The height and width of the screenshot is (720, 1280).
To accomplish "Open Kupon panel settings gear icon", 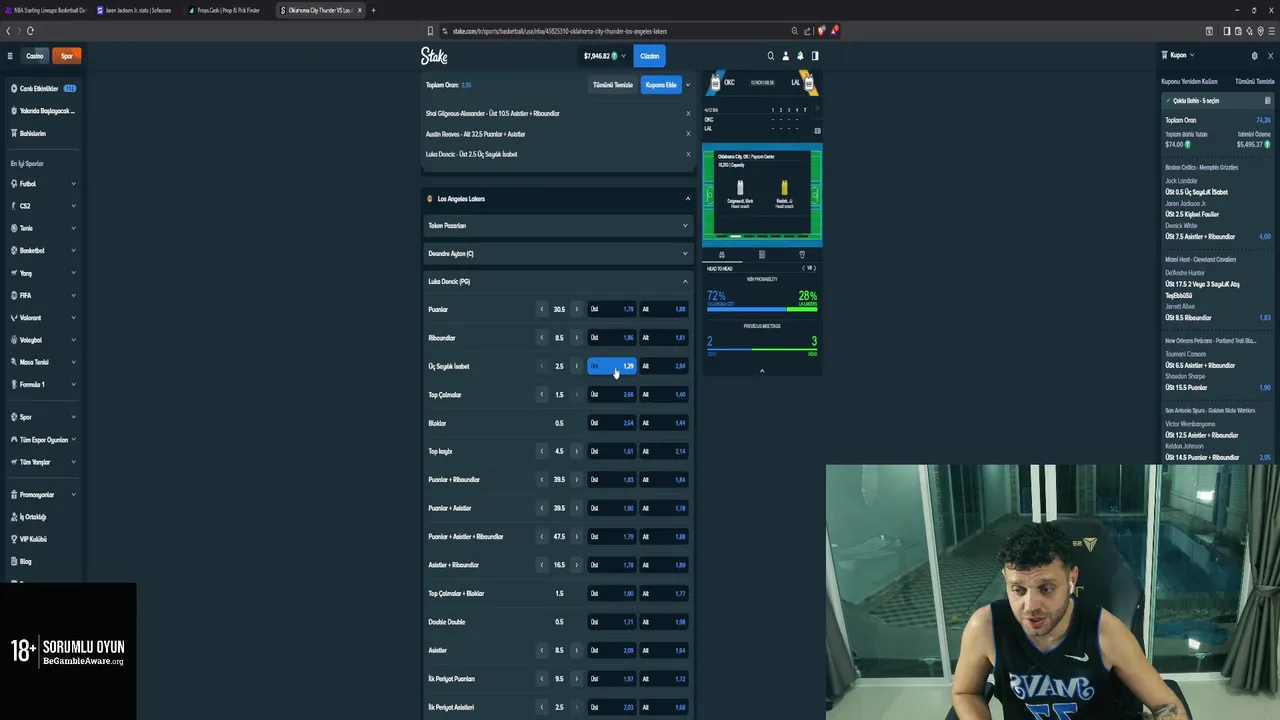I will [x=1255, y=56].
